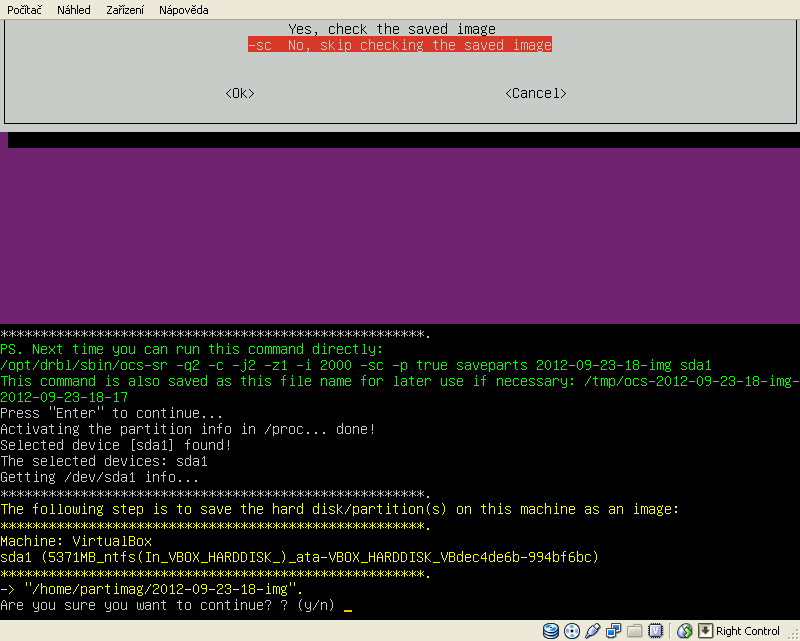
Task: Select 'Yes, check the saved image' option
Action: pos(392,29)
